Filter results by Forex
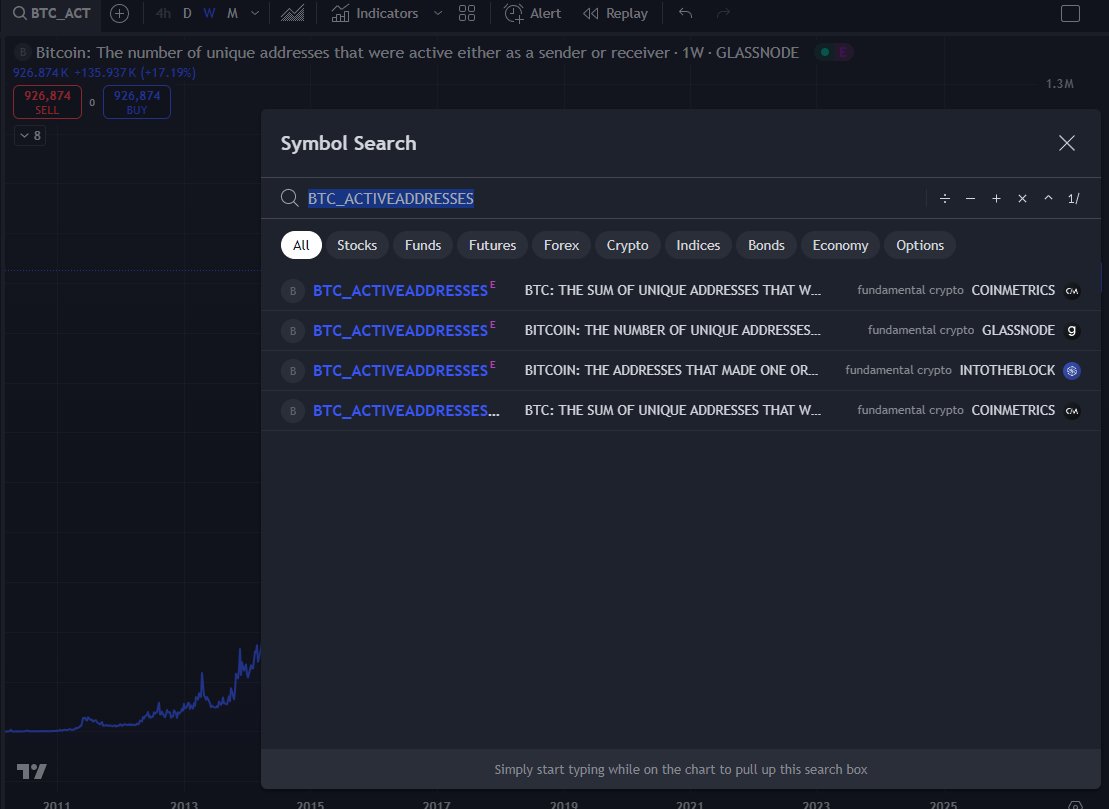This screenshot has width=1109, height=809. pos(562,245)
